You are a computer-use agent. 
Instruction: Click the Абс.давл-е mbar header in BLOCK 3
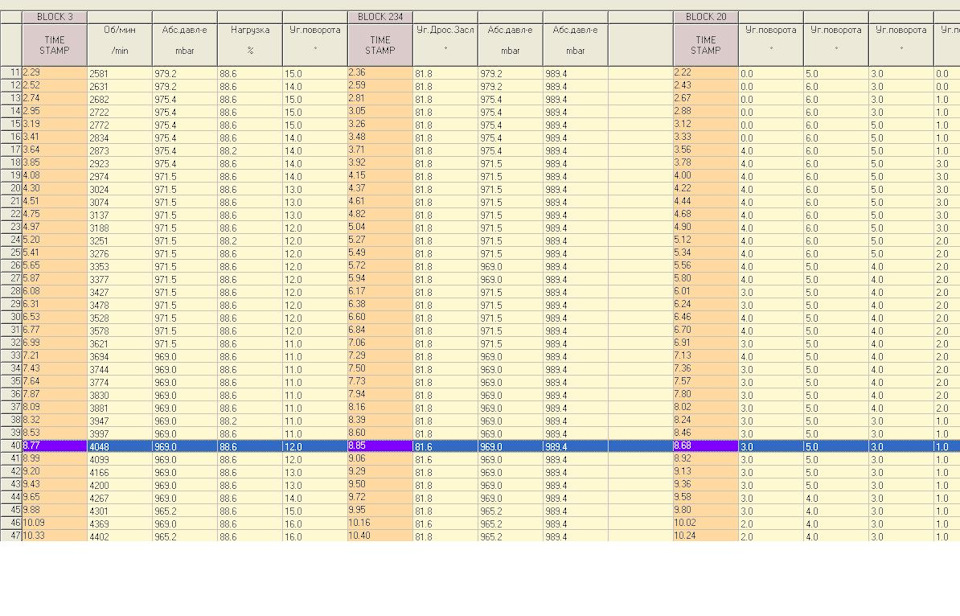[x=185, y=45]
